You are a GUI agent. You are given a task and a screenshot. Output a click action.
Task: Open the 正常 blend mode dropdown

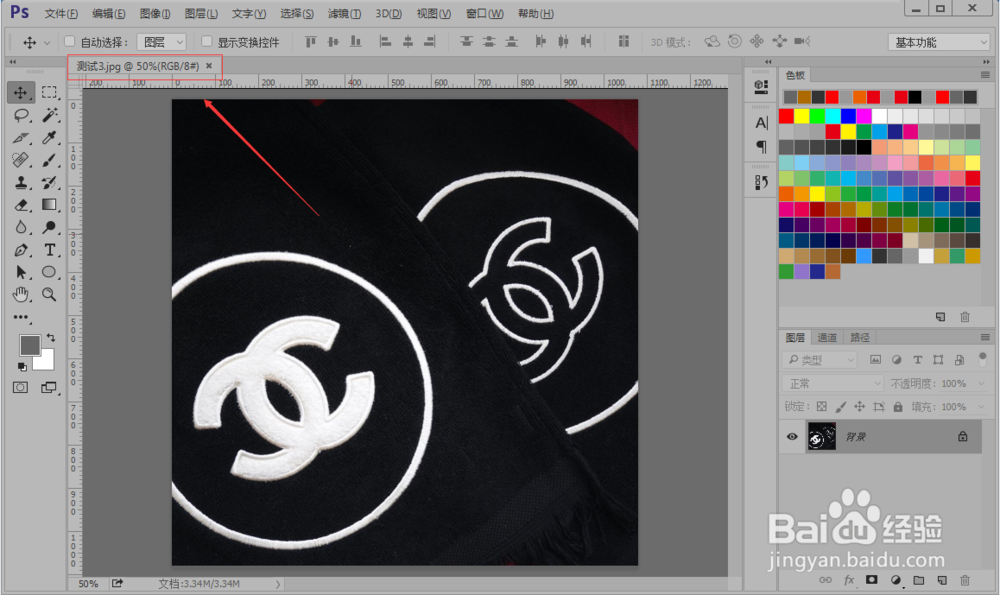pyautogui.click(x=832, y=383)
